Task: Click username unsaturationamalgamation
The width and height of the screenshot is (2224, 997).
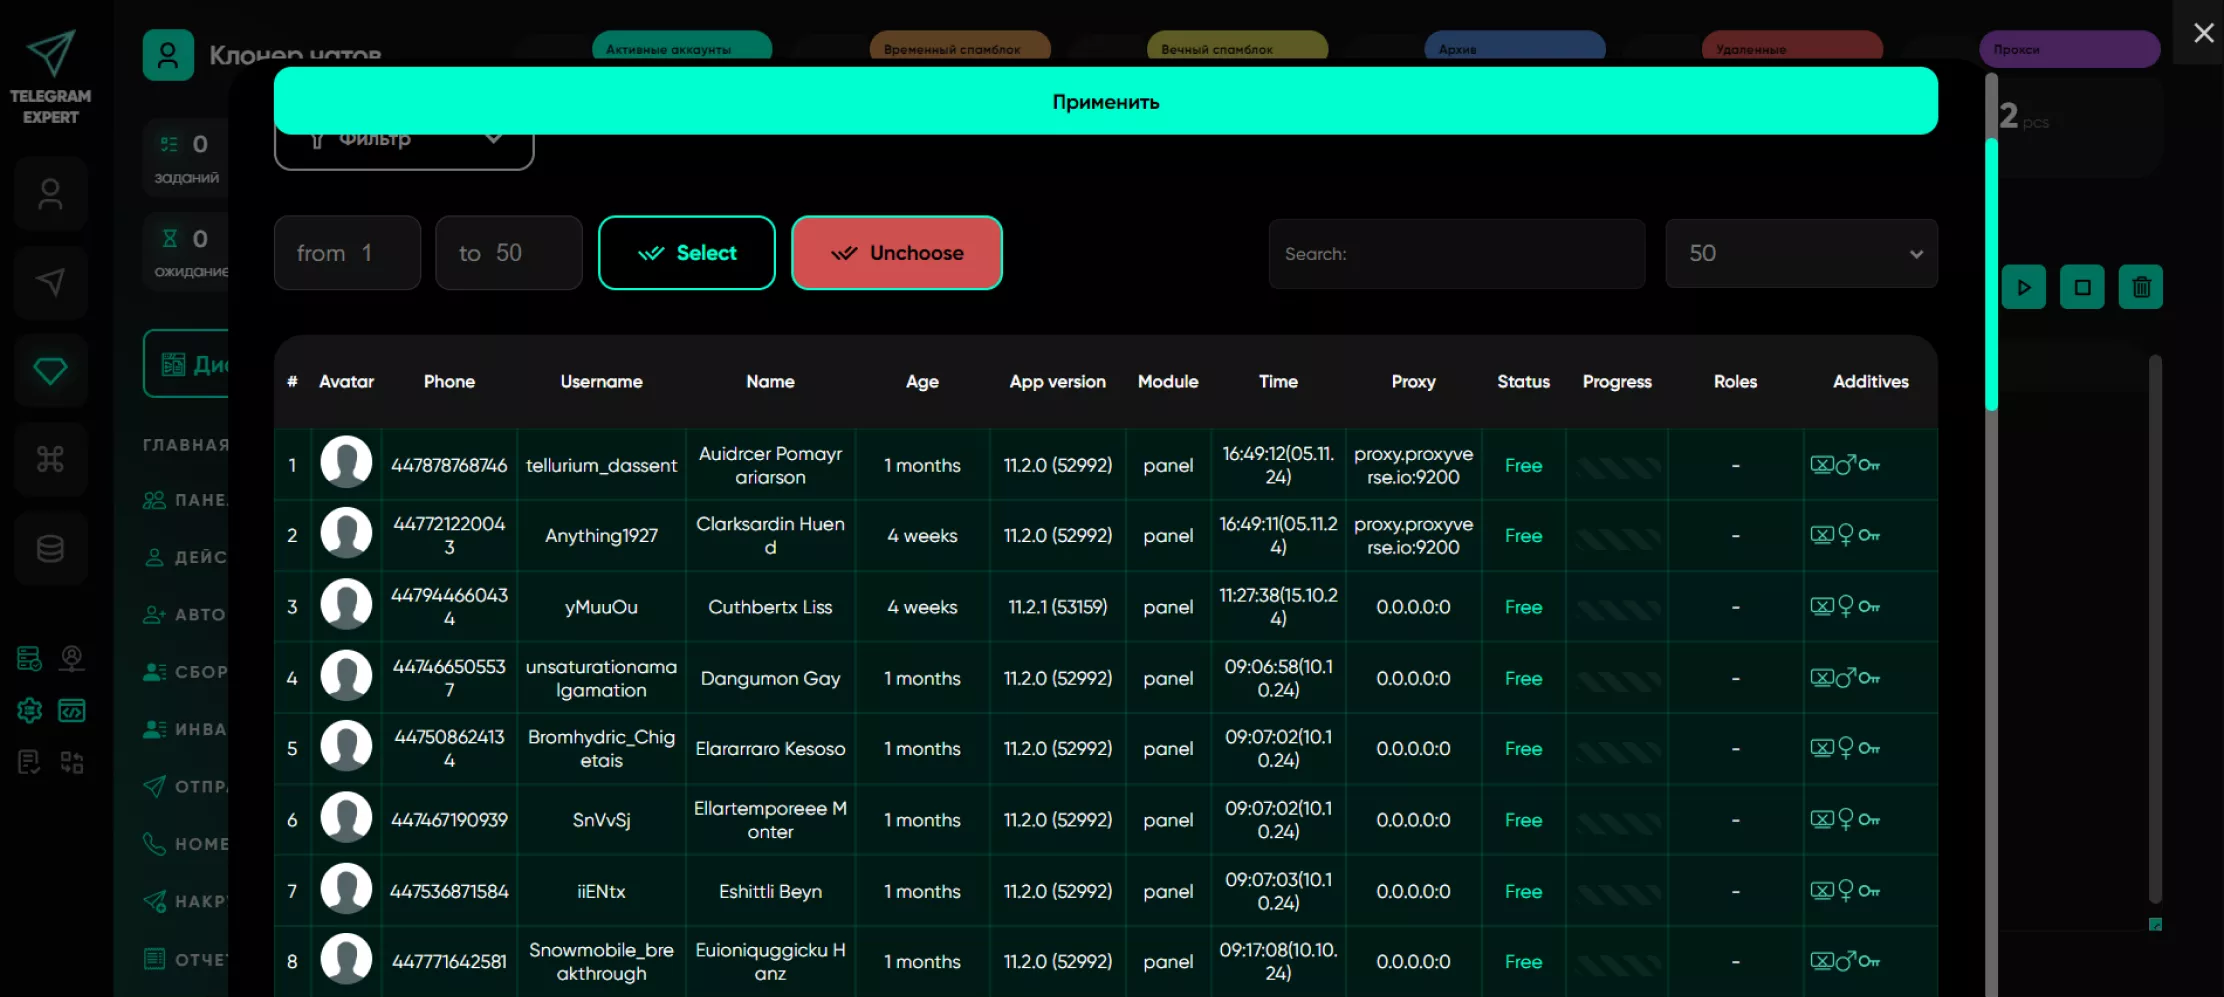Action: 601,678
